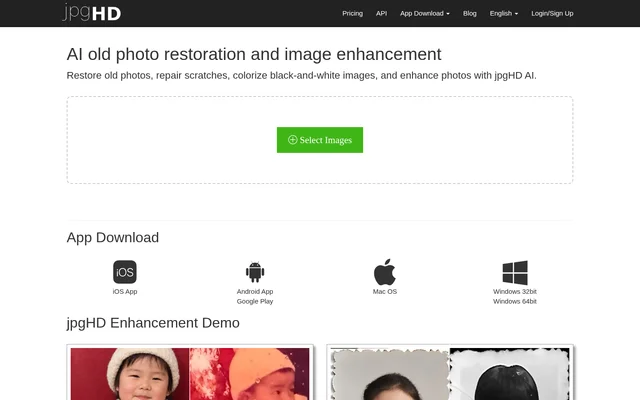Open the Pricing page
The image size is (640, 400).
click(x=352, y=13)
